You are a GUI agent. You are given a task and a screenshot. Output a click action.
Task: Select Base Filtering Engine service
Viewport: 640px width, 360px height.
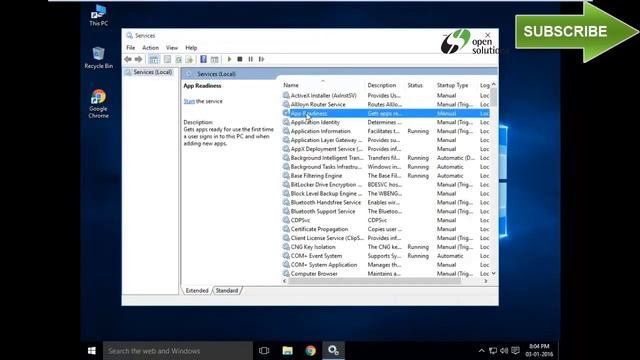coord(385,176)
